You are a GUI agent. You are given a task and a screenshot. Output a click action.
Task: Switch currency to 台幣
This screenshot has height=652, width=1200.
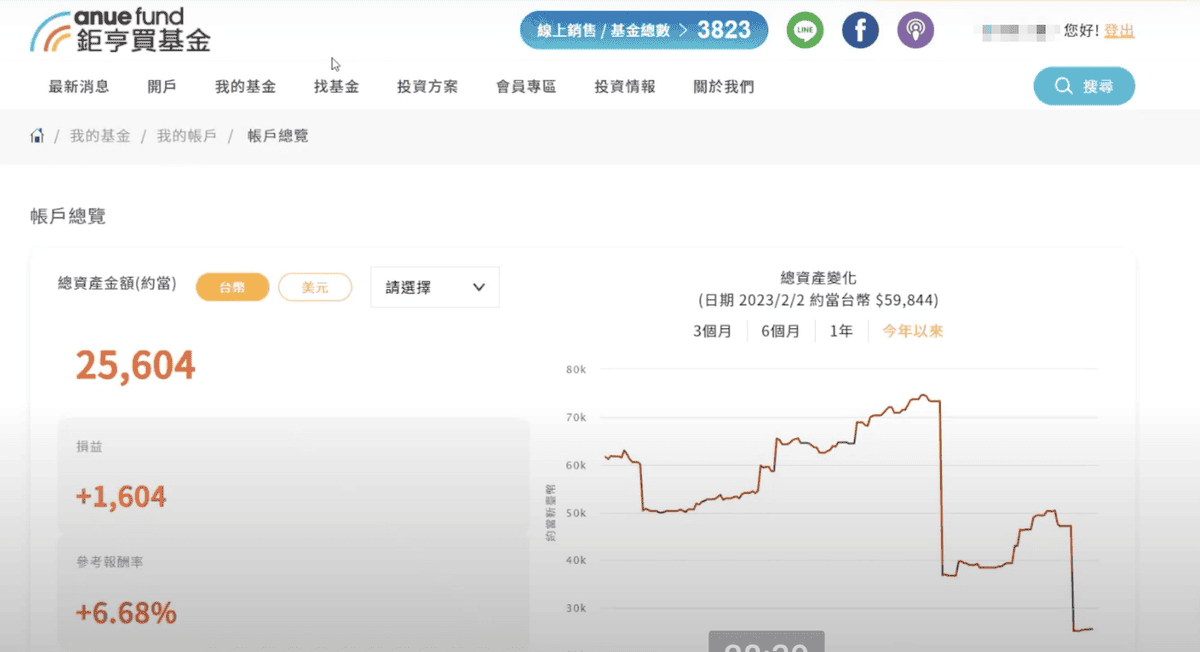232,288
